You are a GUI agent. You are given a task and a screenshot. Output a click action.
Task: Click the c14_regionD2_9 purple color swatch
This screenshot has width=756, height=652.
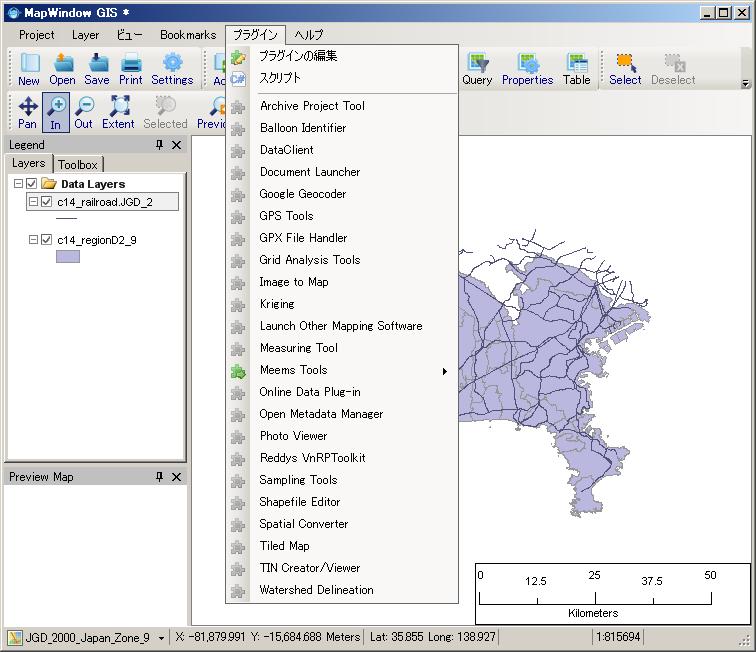click(x=67, y=257)
